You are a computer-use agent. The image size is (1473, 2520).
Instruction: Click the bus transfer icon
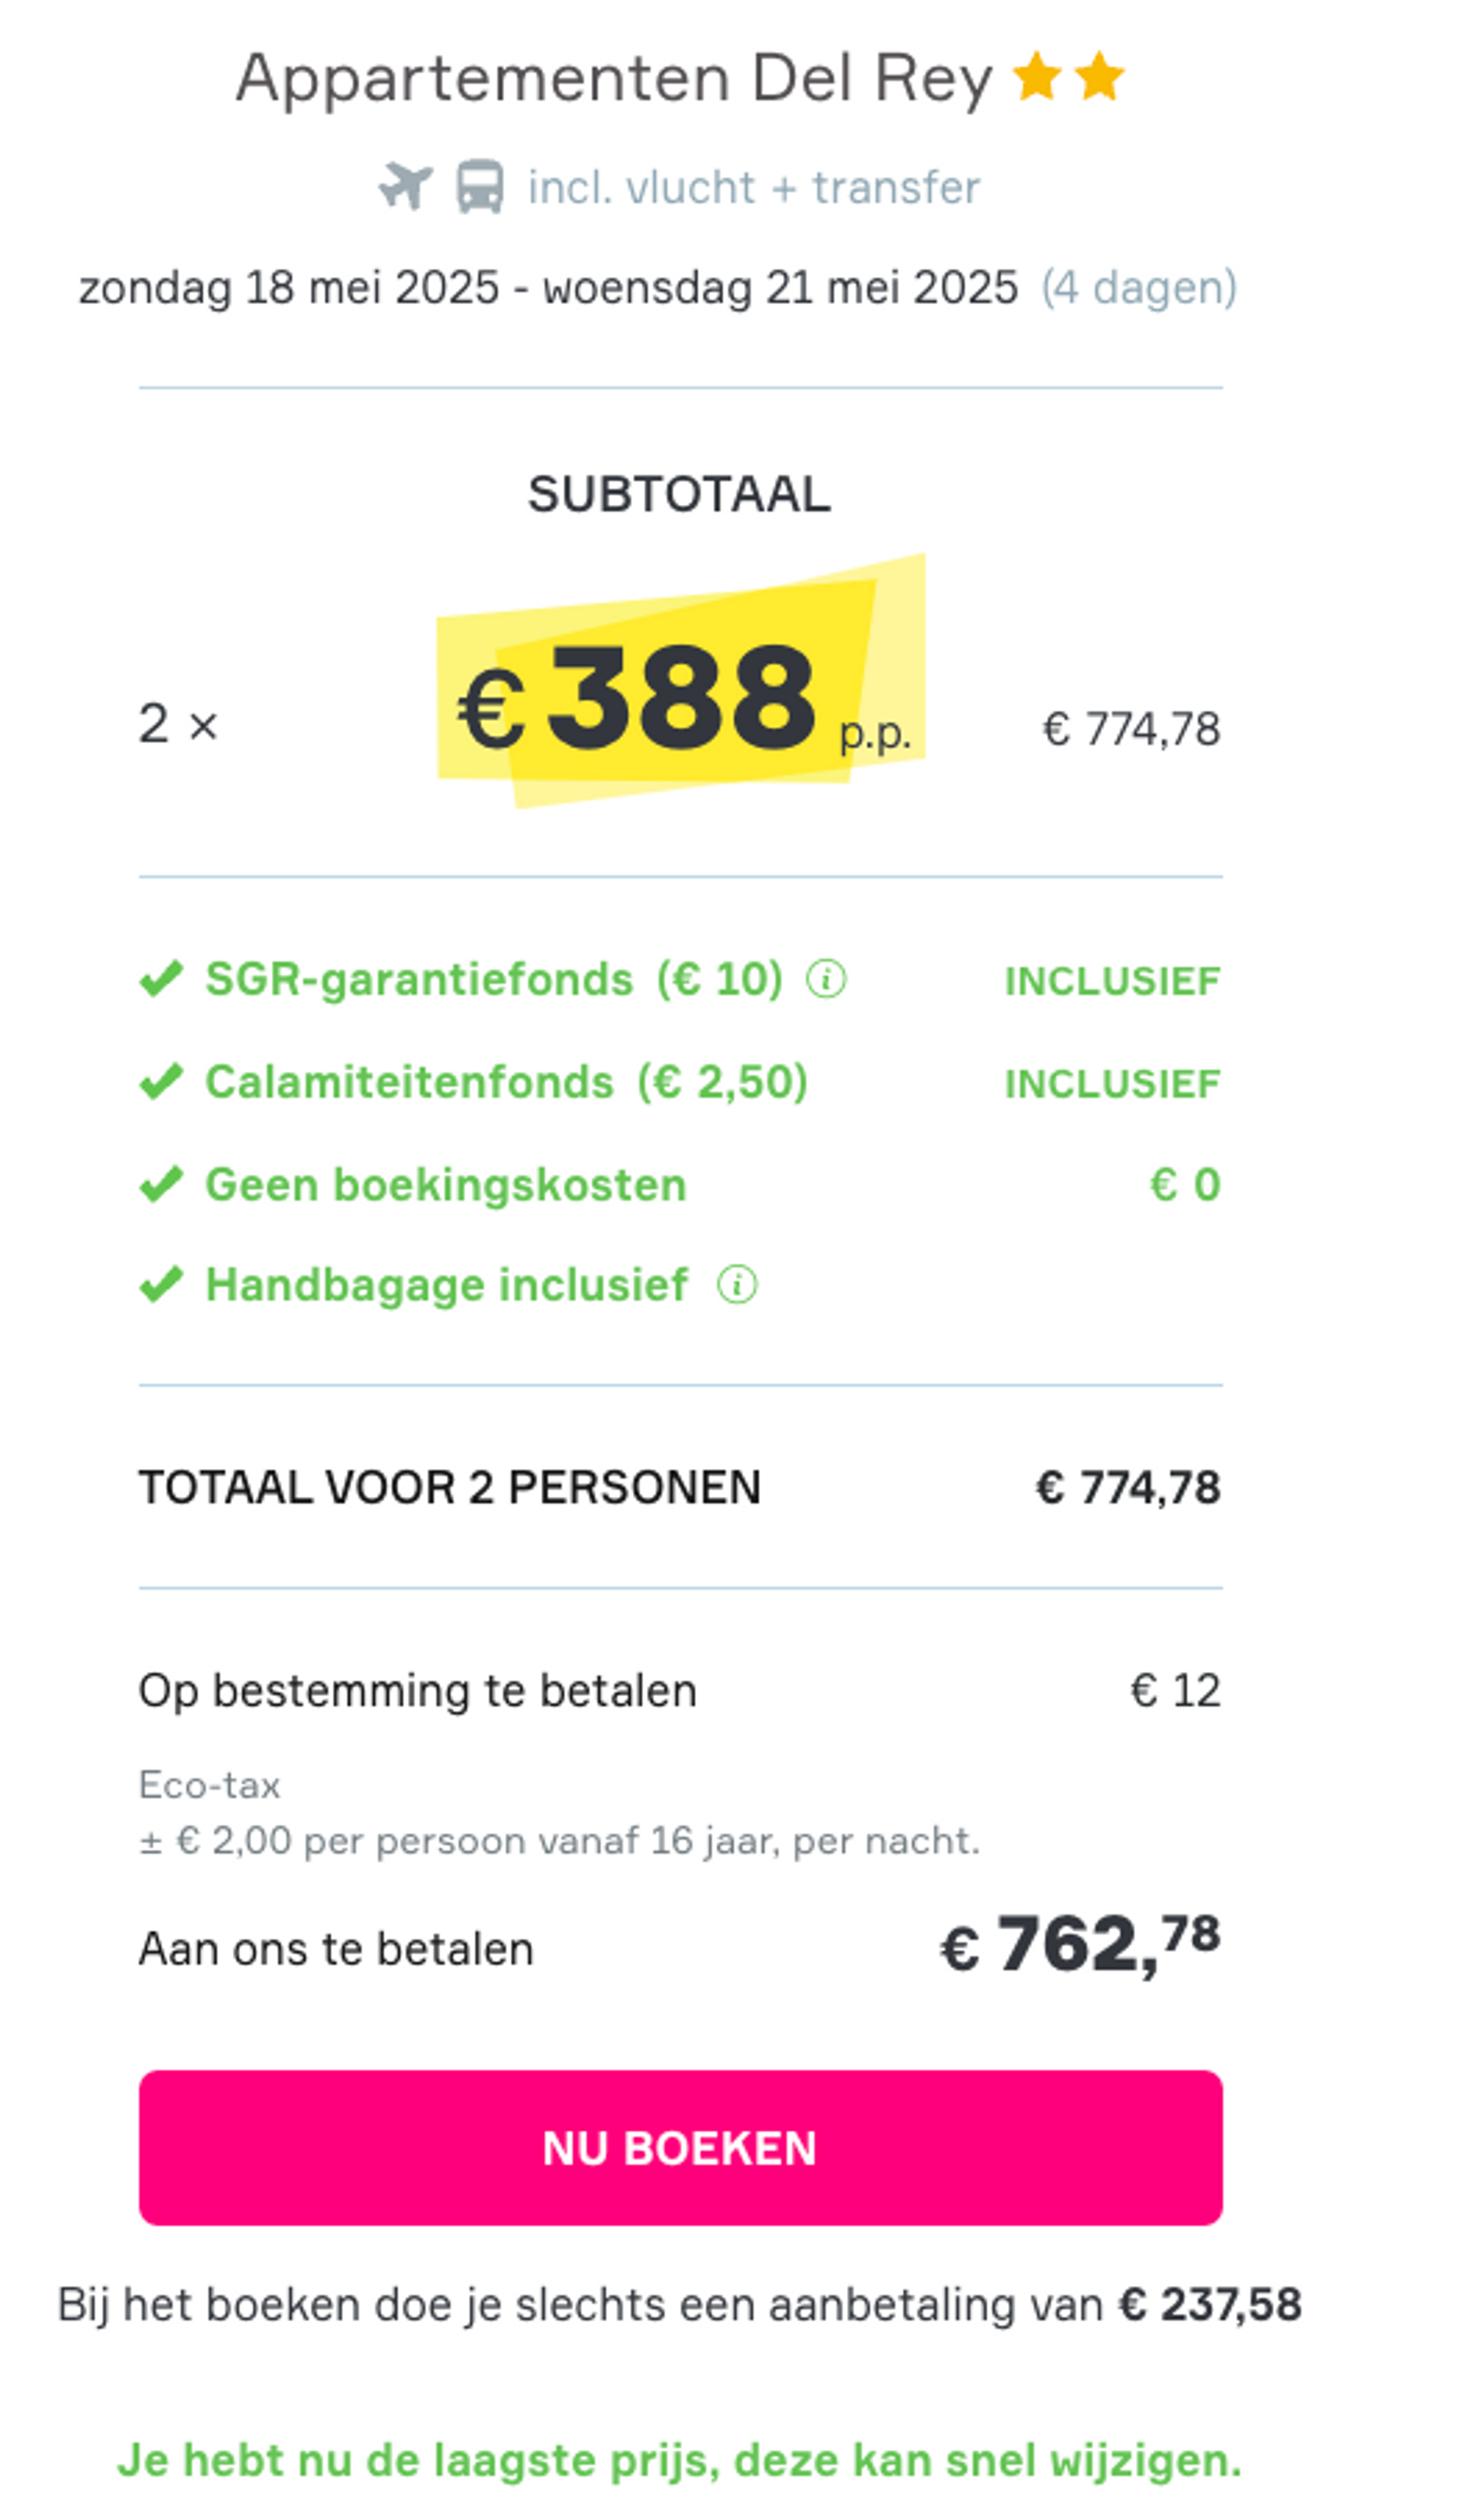[480, 186]
